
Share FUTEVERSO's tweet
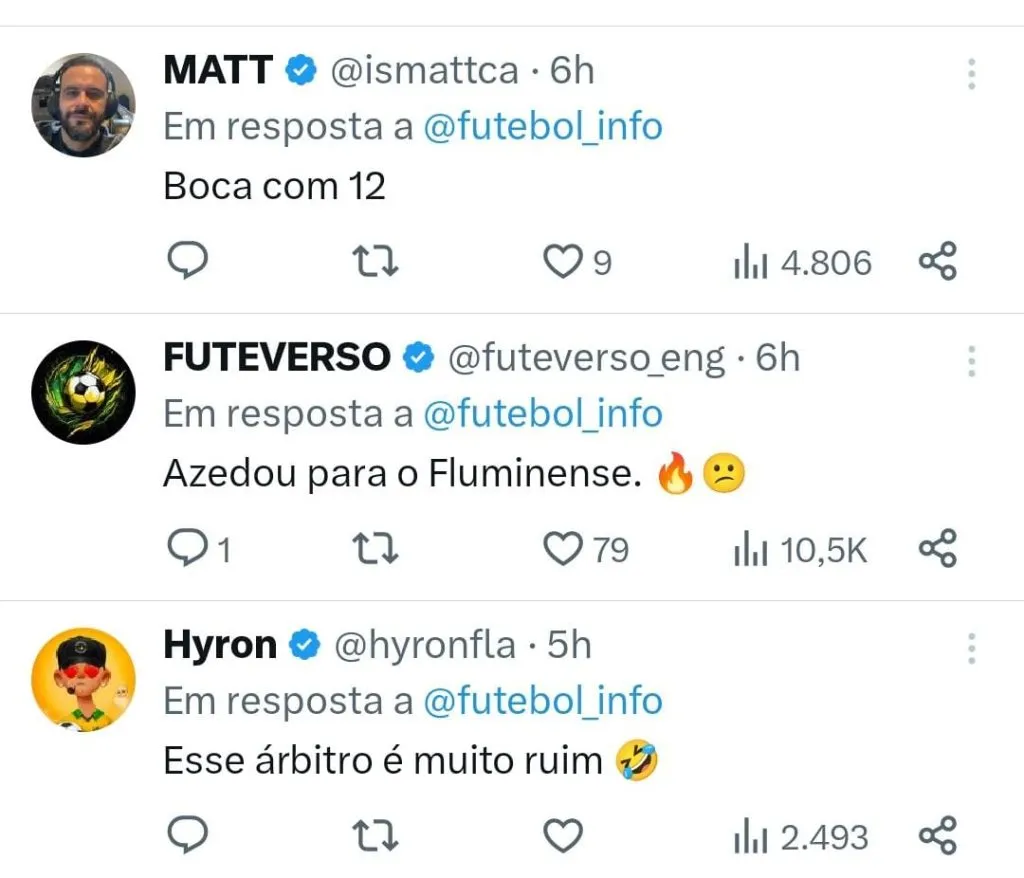938,549
